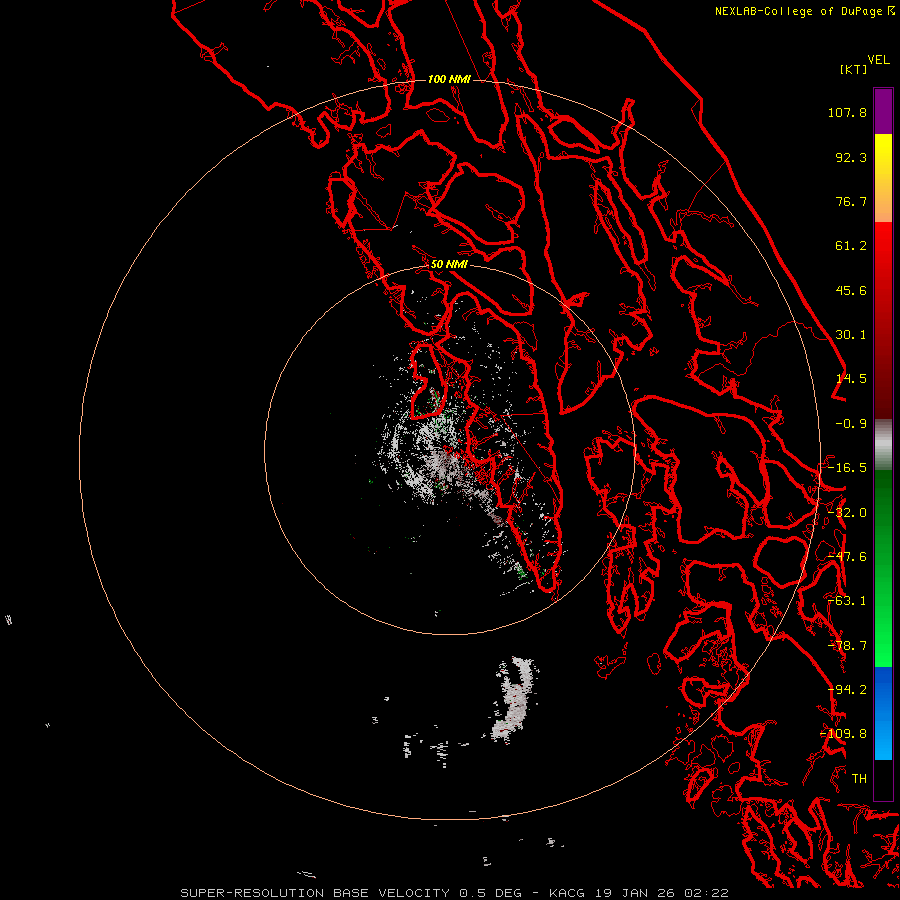Click the 61.2 velocity scale value
This screenshot has height=900, width=900.
click(x=851, y=246)
